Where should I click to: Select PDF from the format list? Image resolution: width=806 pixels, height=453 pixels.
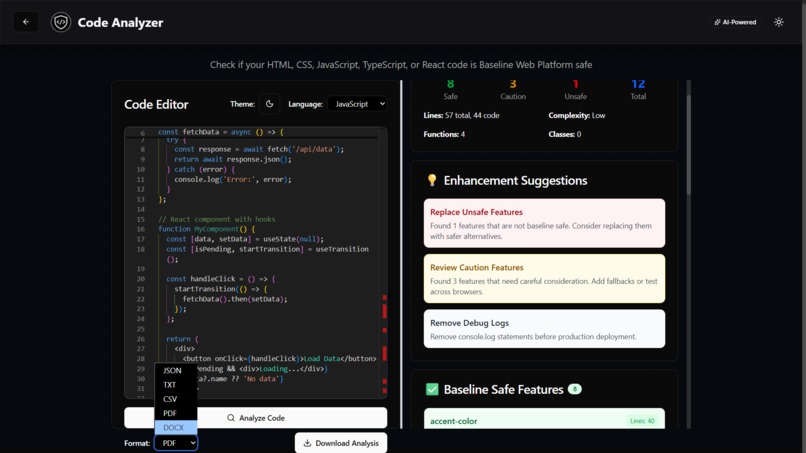(x=176, y=413)
